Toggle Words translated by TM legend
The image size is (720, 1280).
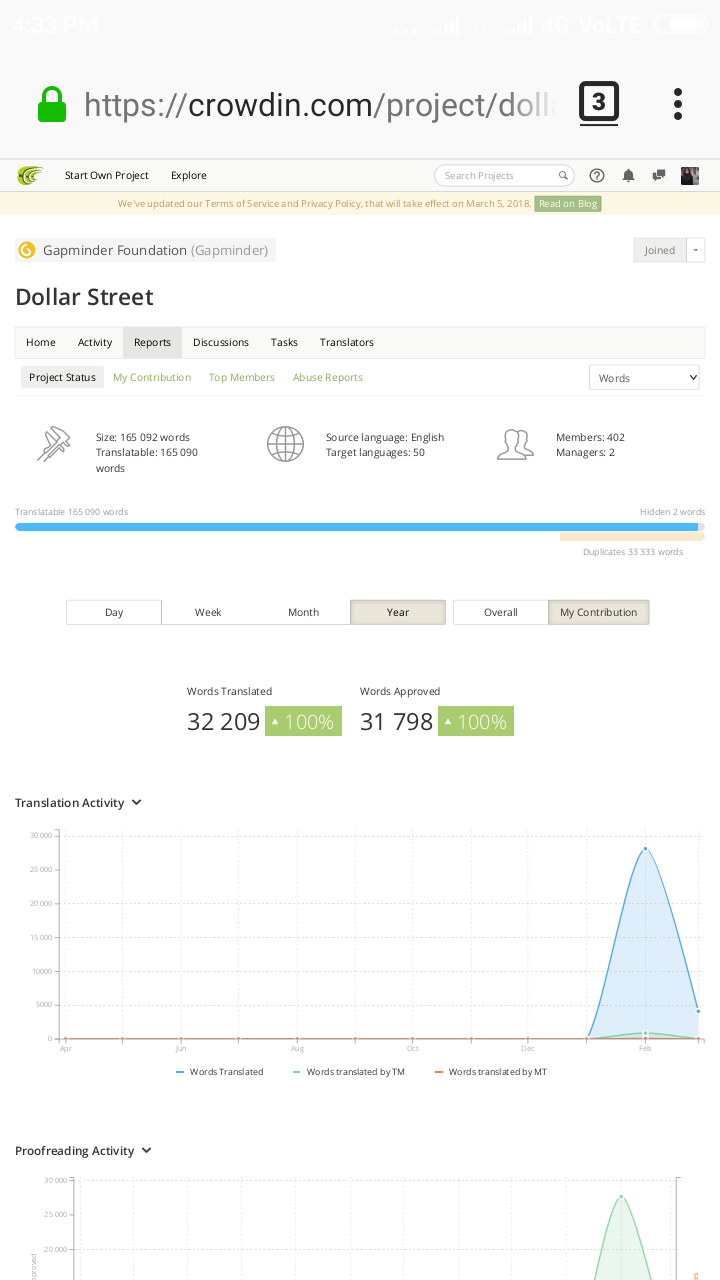(349, 1072)
